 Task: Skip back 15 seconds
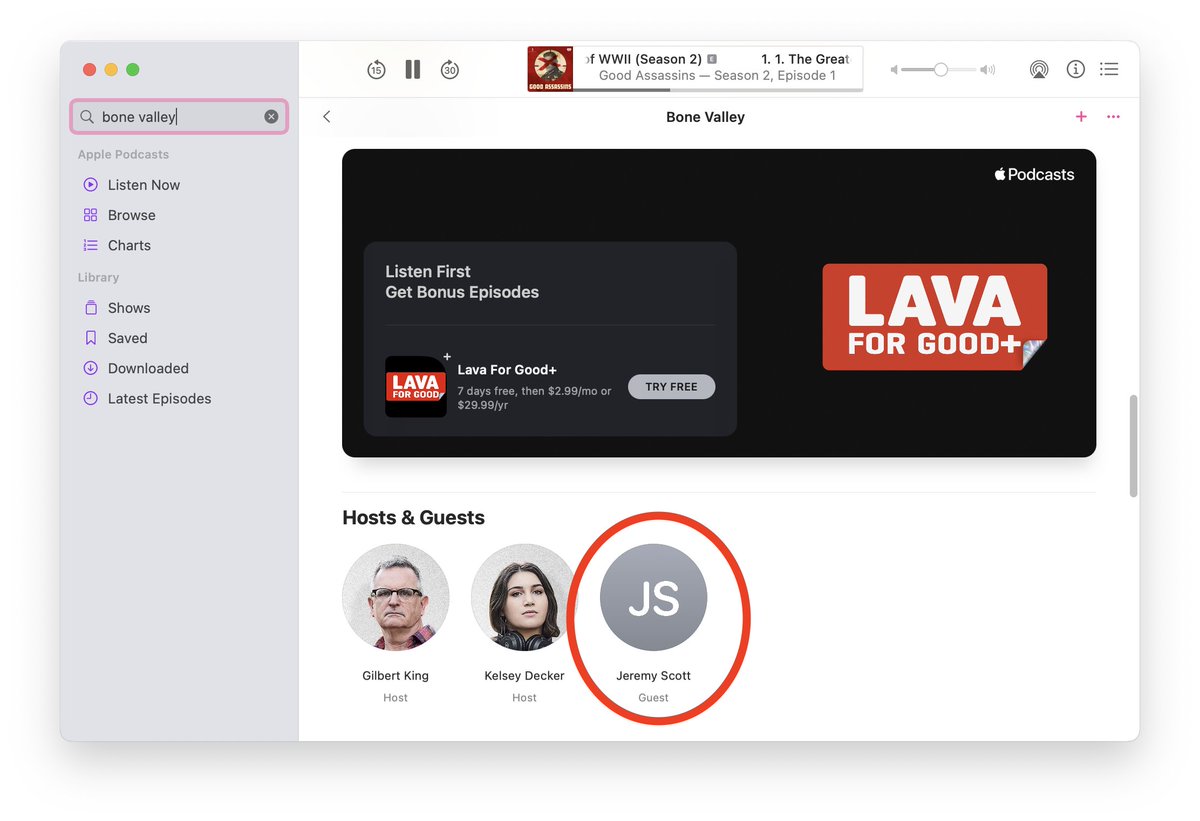coord(376,69)
